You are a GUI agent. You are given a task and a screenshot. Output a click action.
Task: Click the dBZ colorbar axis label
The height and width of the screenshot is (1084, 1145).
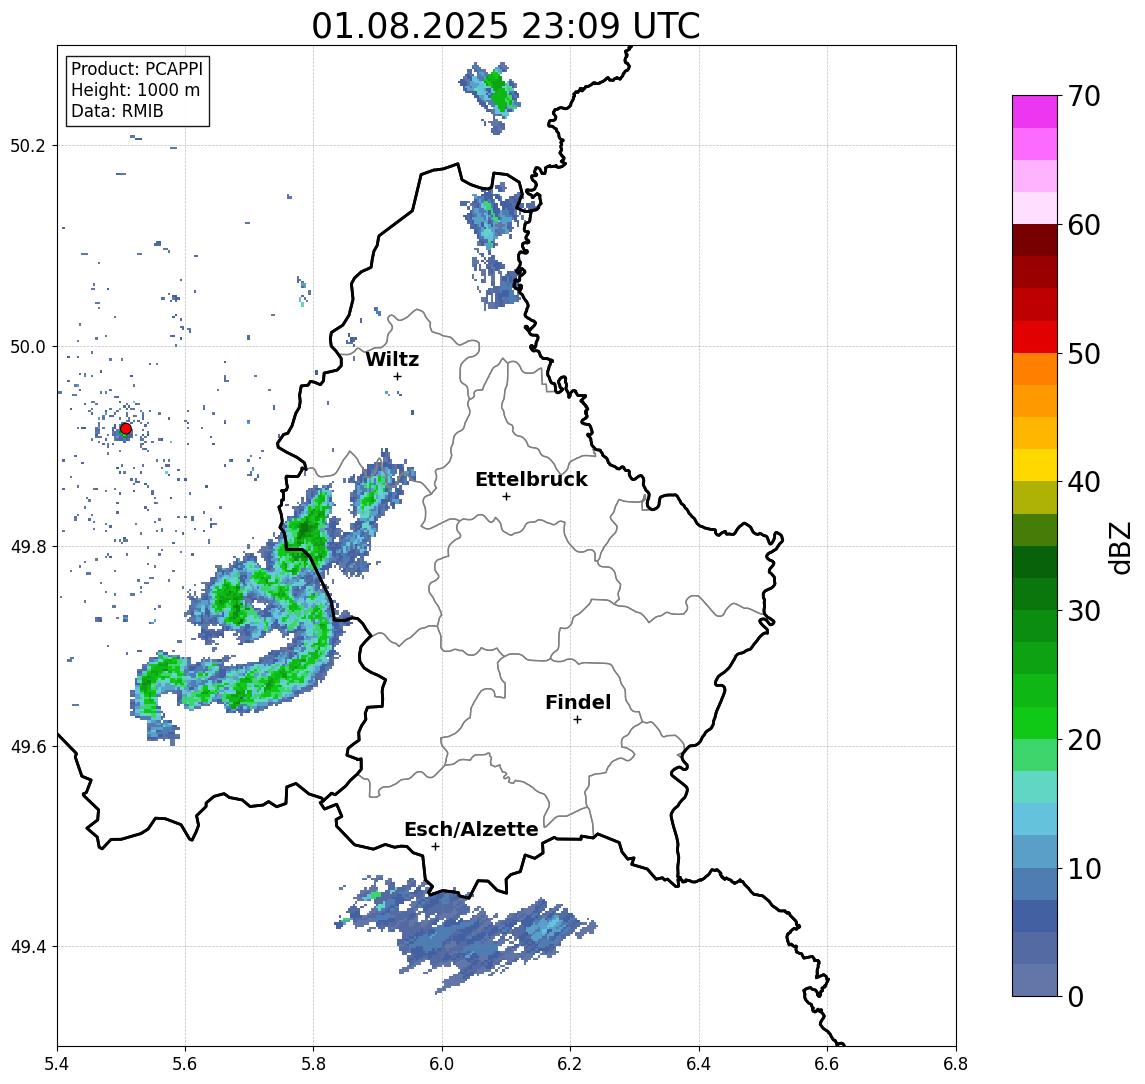[x=1120, y=547]
